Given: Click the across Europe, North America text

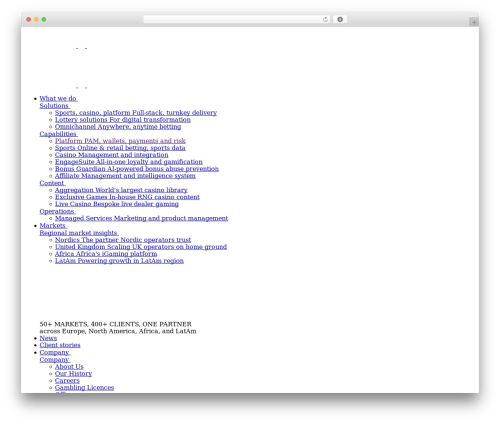Looking at the screenshot, I should tap(118, 331).
